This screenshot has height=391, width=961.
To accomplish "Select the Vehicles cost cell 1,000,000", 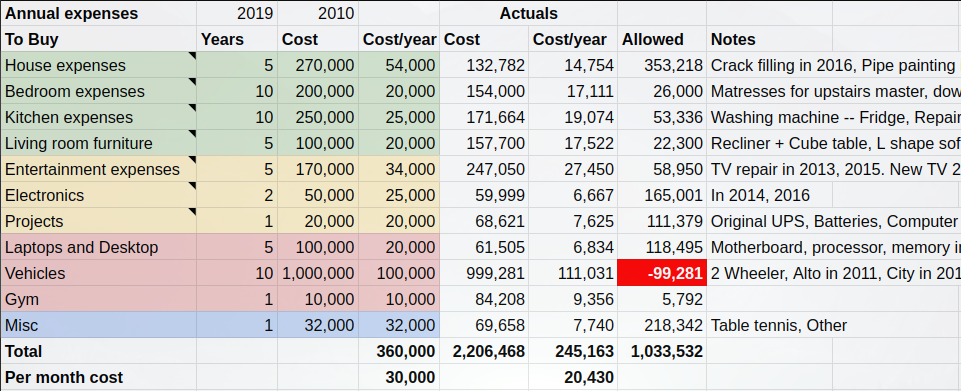I will pos(317,273).
